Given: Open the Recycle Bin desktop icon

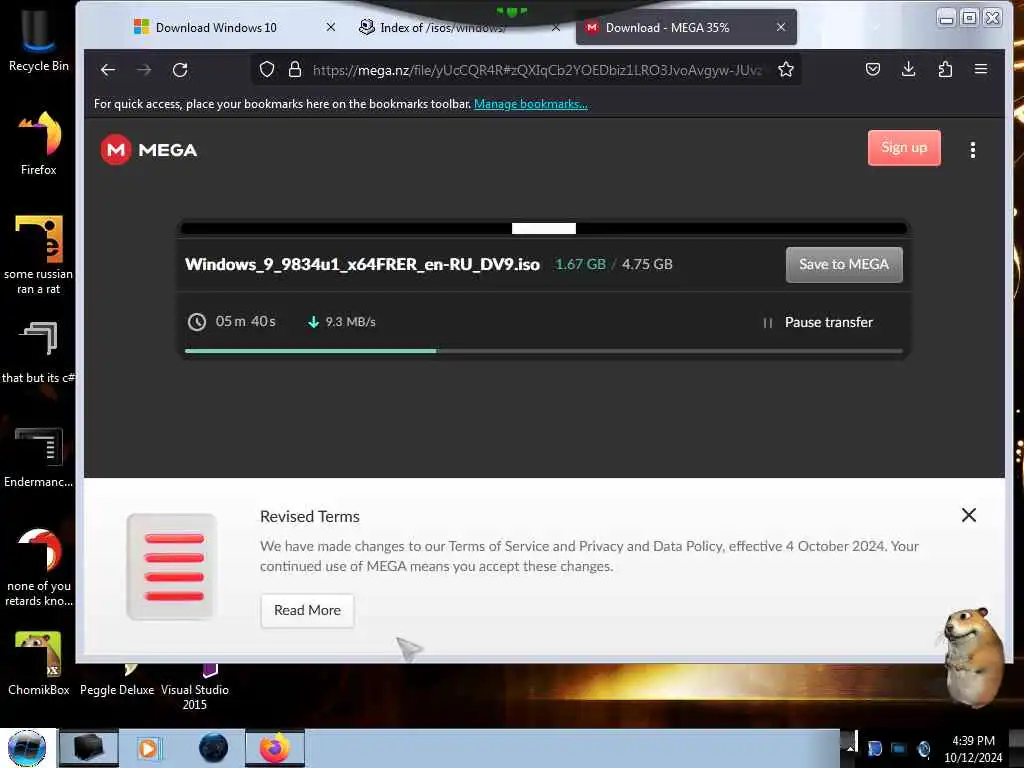Looking at the screenshot, I should pos(39,40).
